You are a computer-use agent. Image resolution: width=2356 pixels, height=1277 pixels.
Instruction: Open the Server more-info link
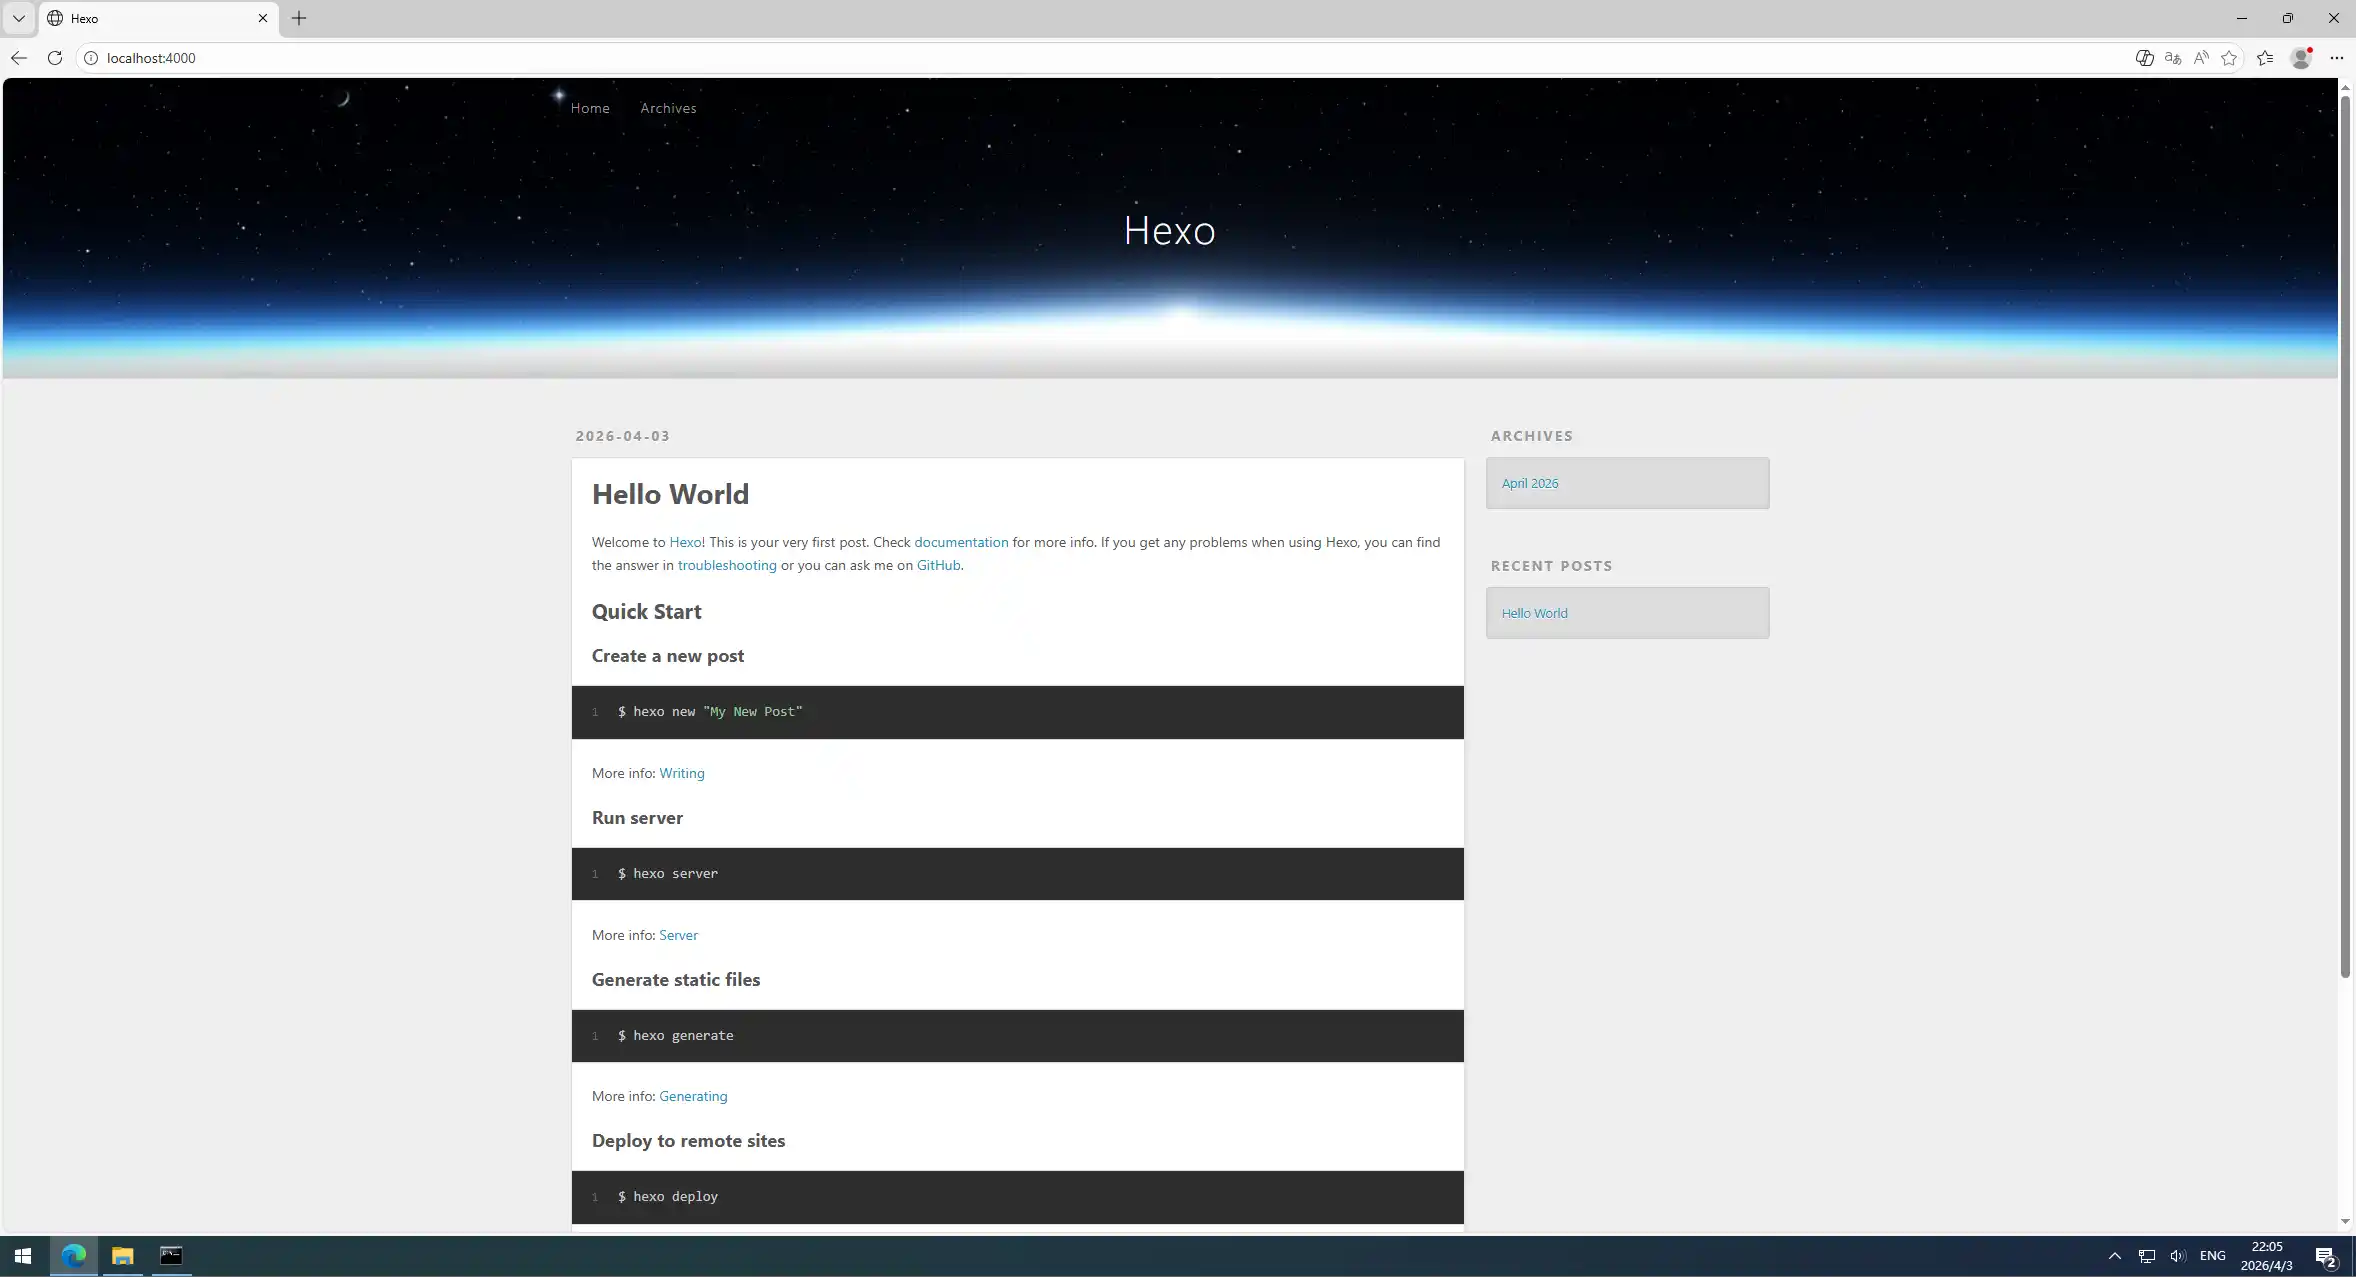pos(678,935)
